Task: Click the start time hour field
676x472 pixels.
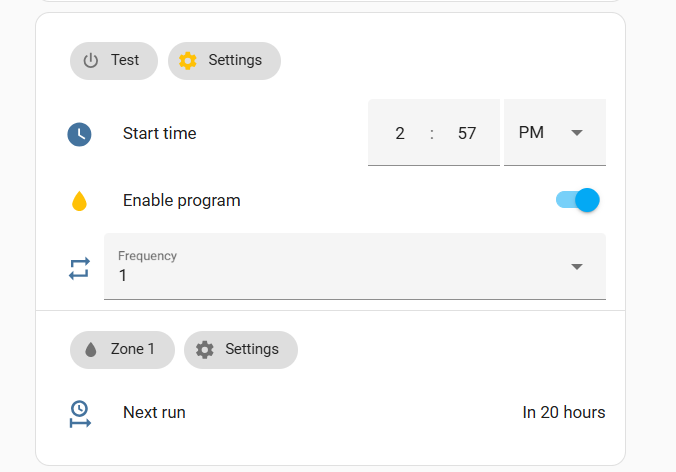Action: pyautogui.click(x=400, y=133)
